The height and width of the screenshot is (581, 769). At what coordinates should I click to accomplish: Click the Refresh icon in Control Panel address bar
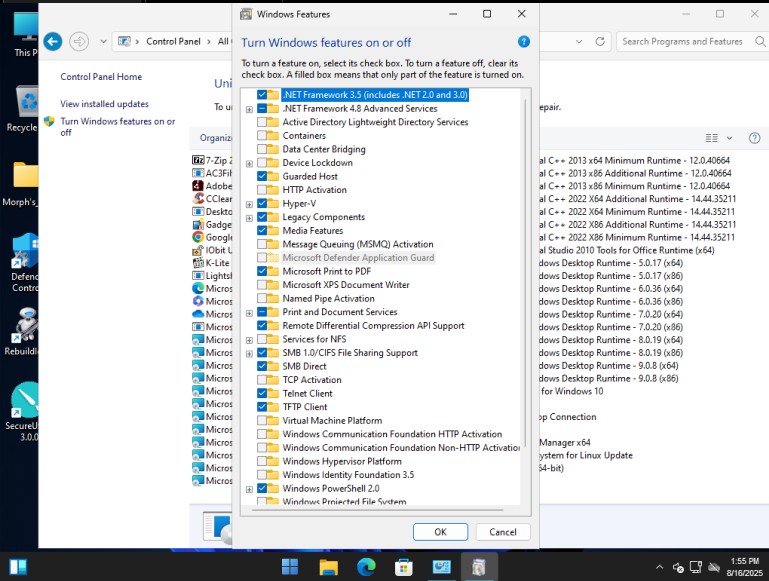click(600, 42)
